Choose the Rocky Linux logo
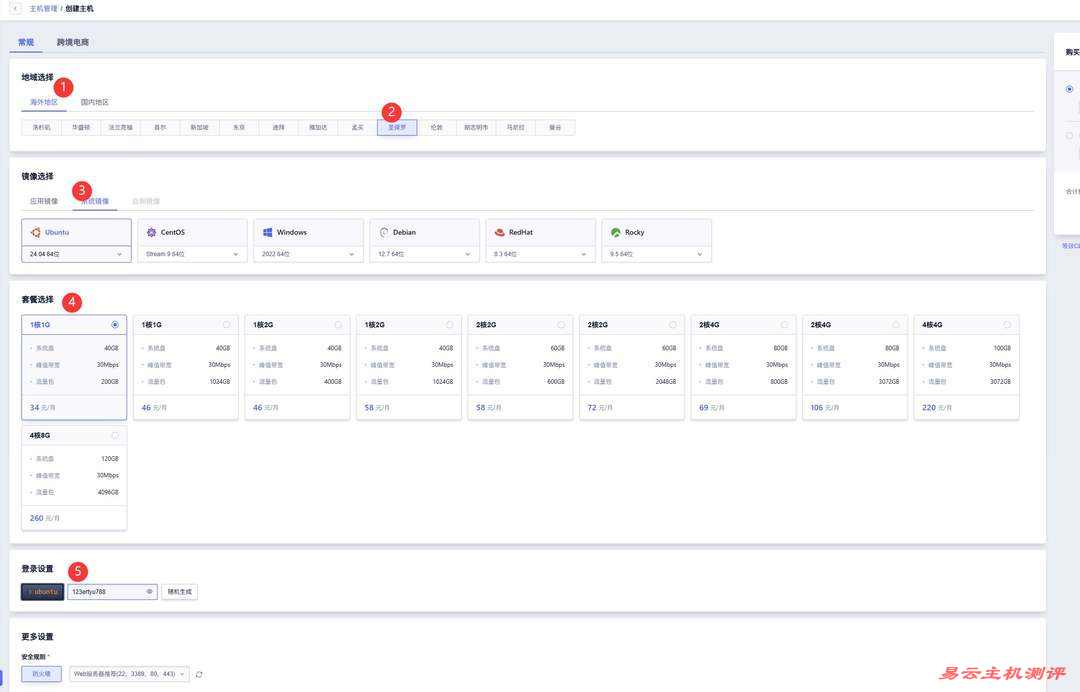The height and width of the screenshot is (692, 1080). [616, 232]
